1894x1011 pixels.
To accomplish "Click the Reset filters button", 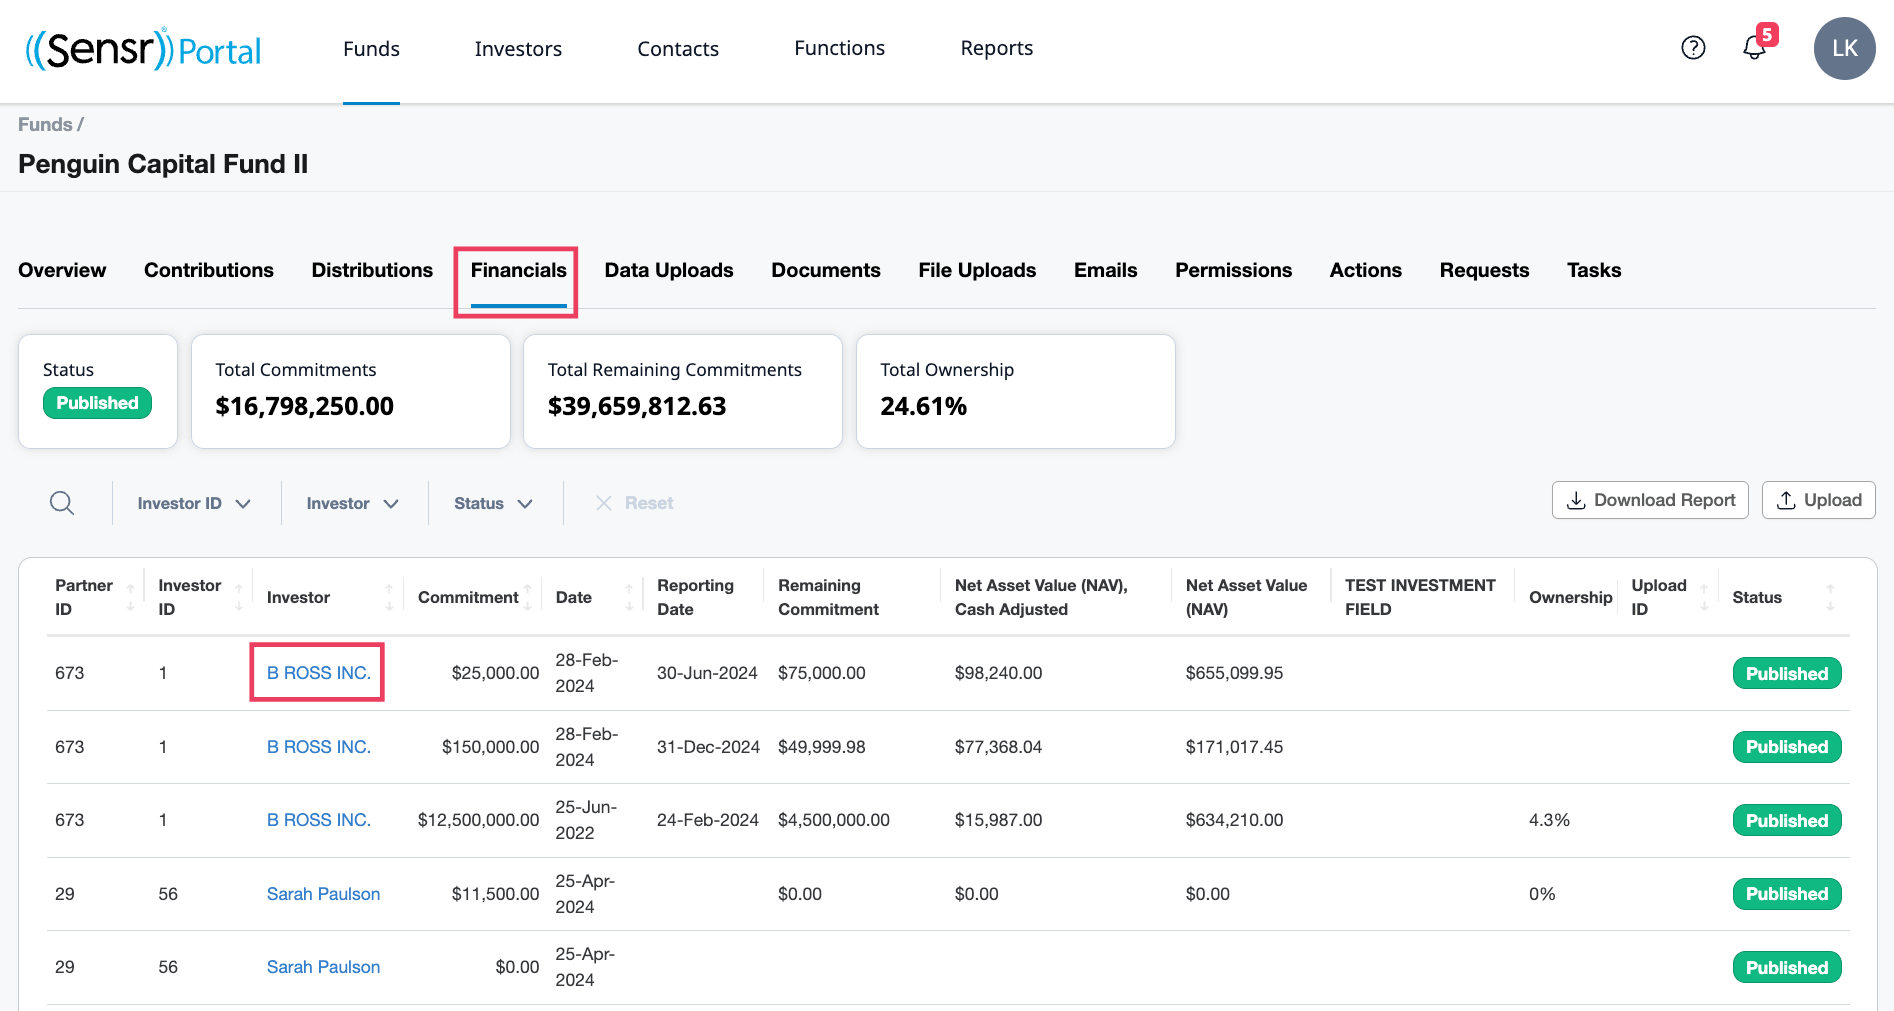I will point(634,503).
